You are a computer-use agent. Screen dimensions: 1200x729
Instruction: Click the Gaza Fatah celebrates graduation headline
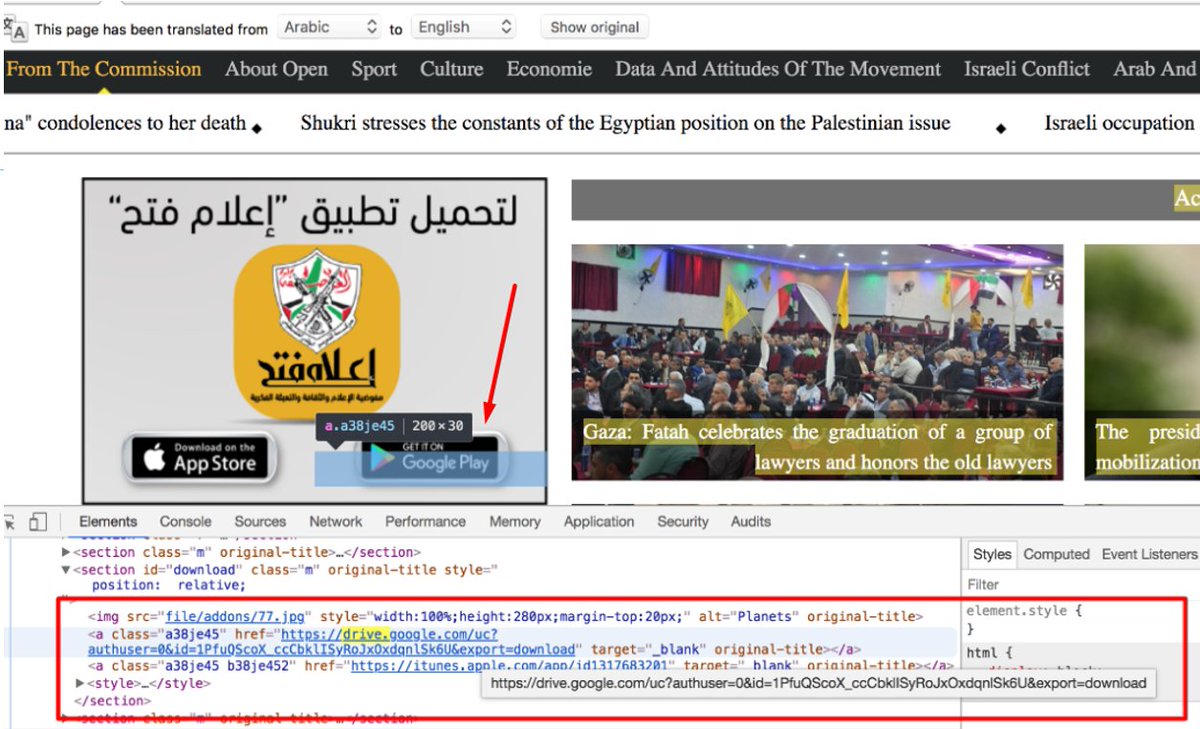coord(818,447)
